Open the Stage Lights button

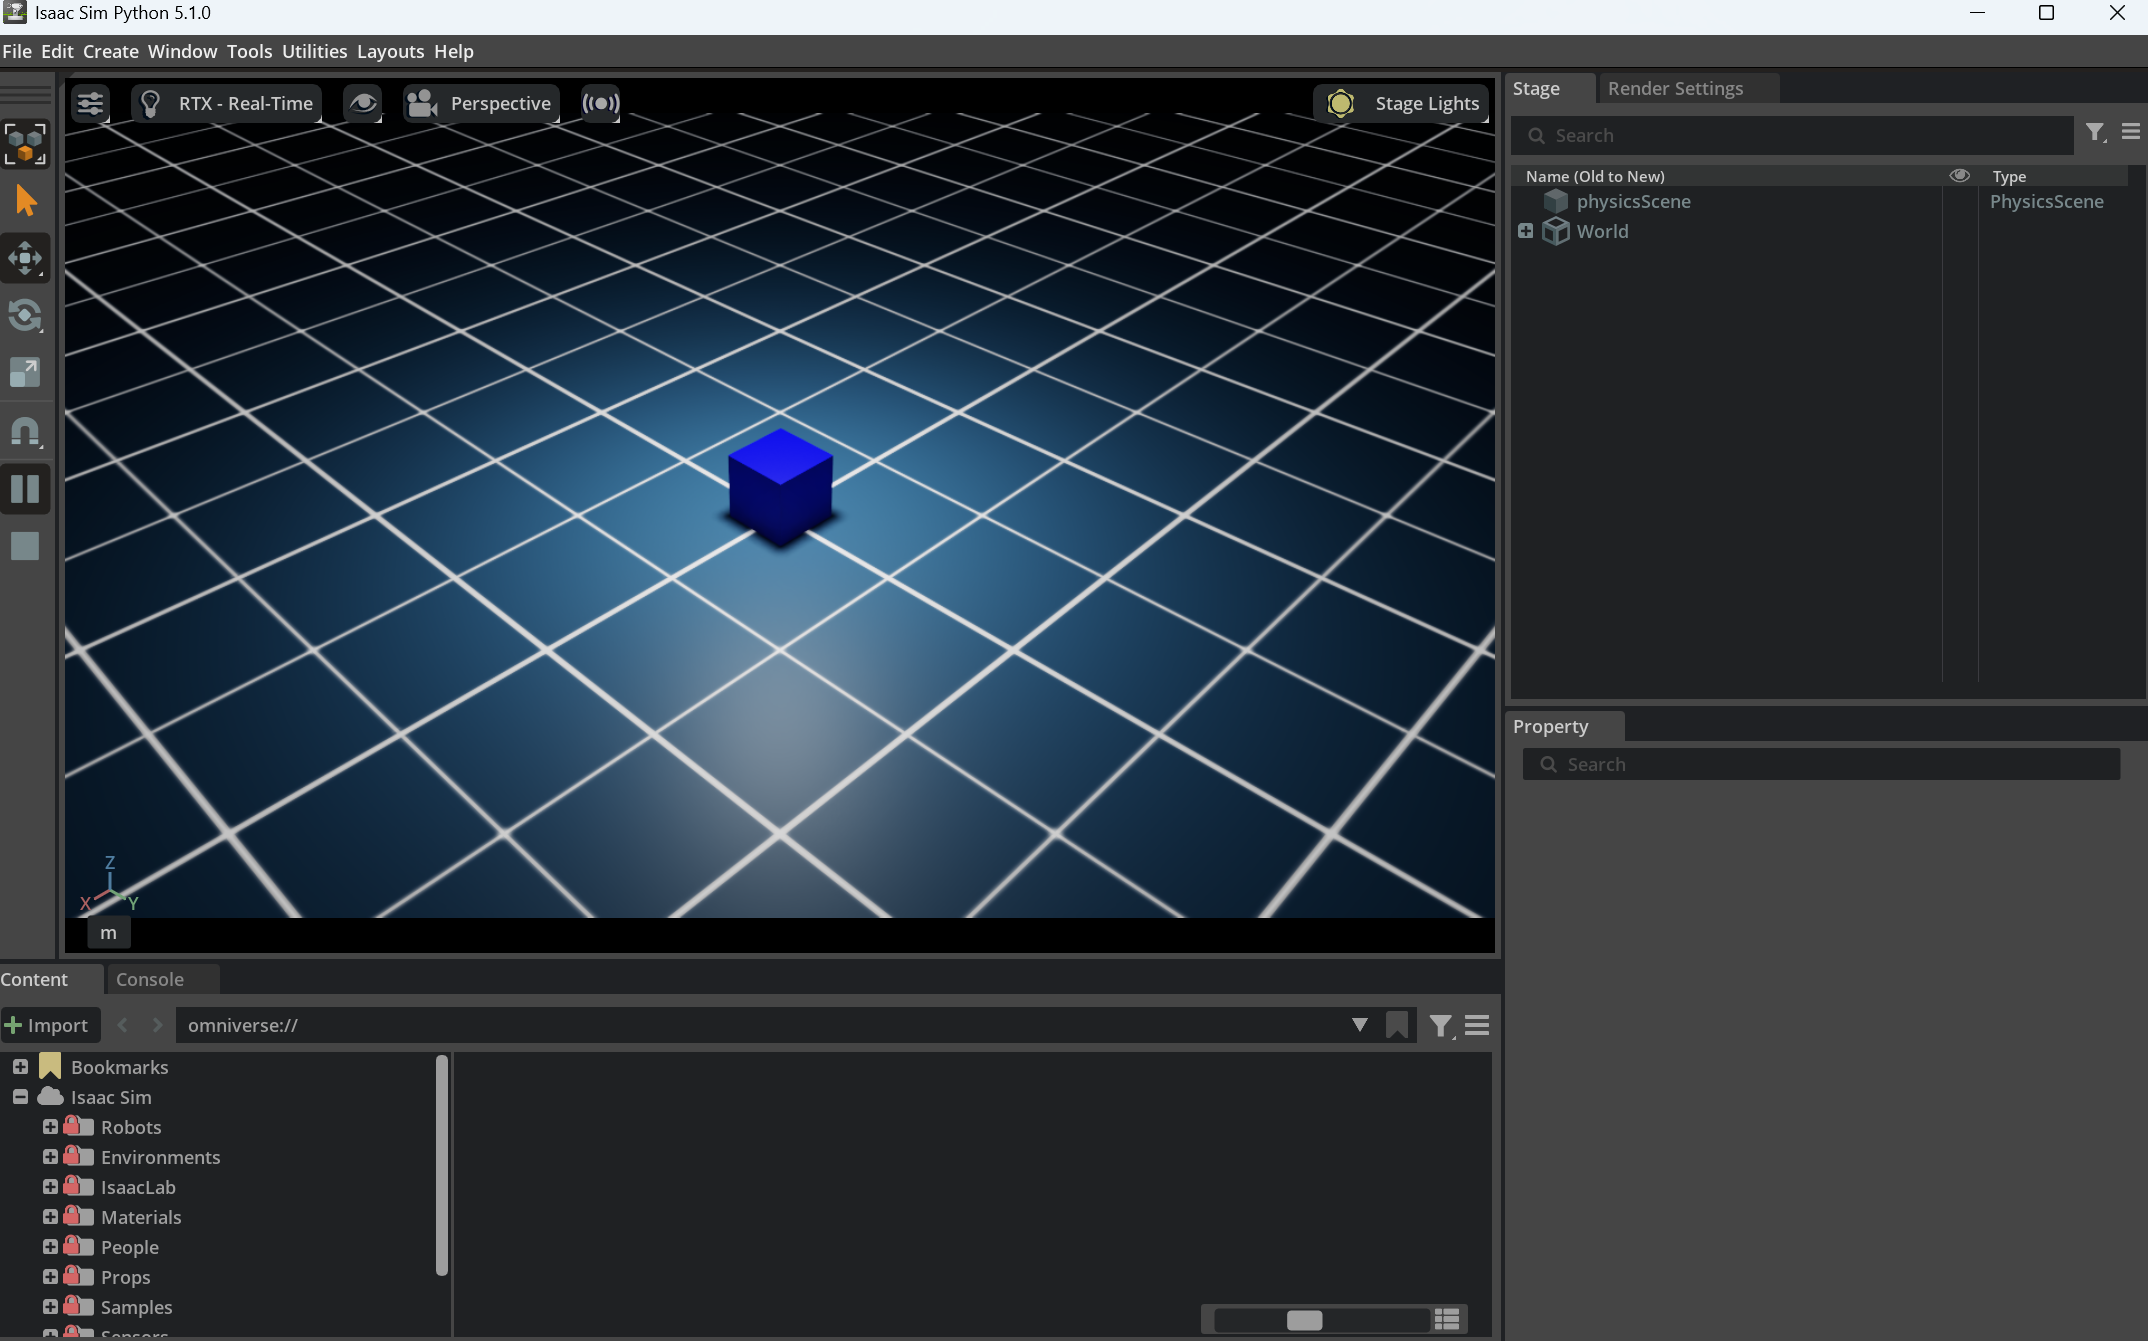tap(1402, 103)
